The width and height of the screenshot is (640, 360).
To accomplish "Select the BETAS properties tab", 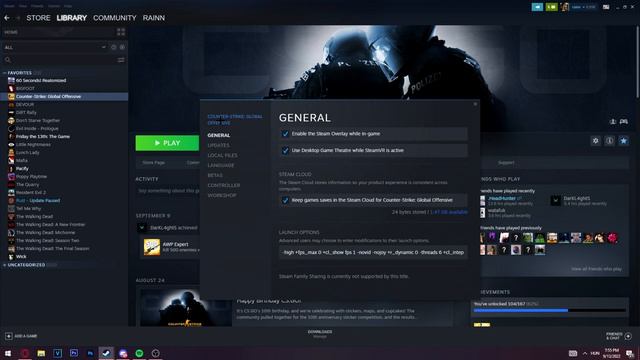I will point(215,176).
